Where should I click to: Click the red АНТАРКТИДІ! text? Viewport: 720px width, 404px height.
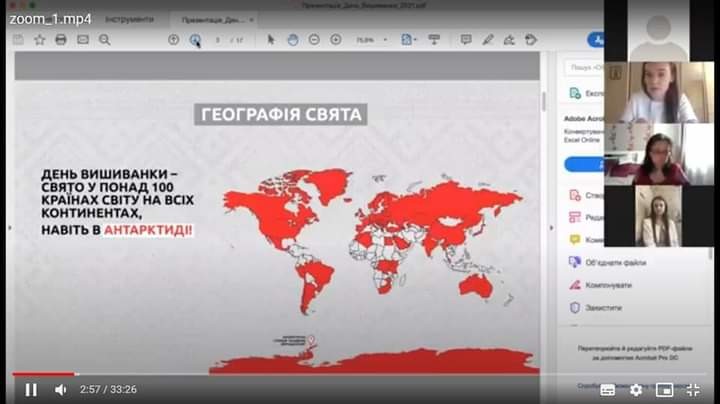[x=148, y=230]
